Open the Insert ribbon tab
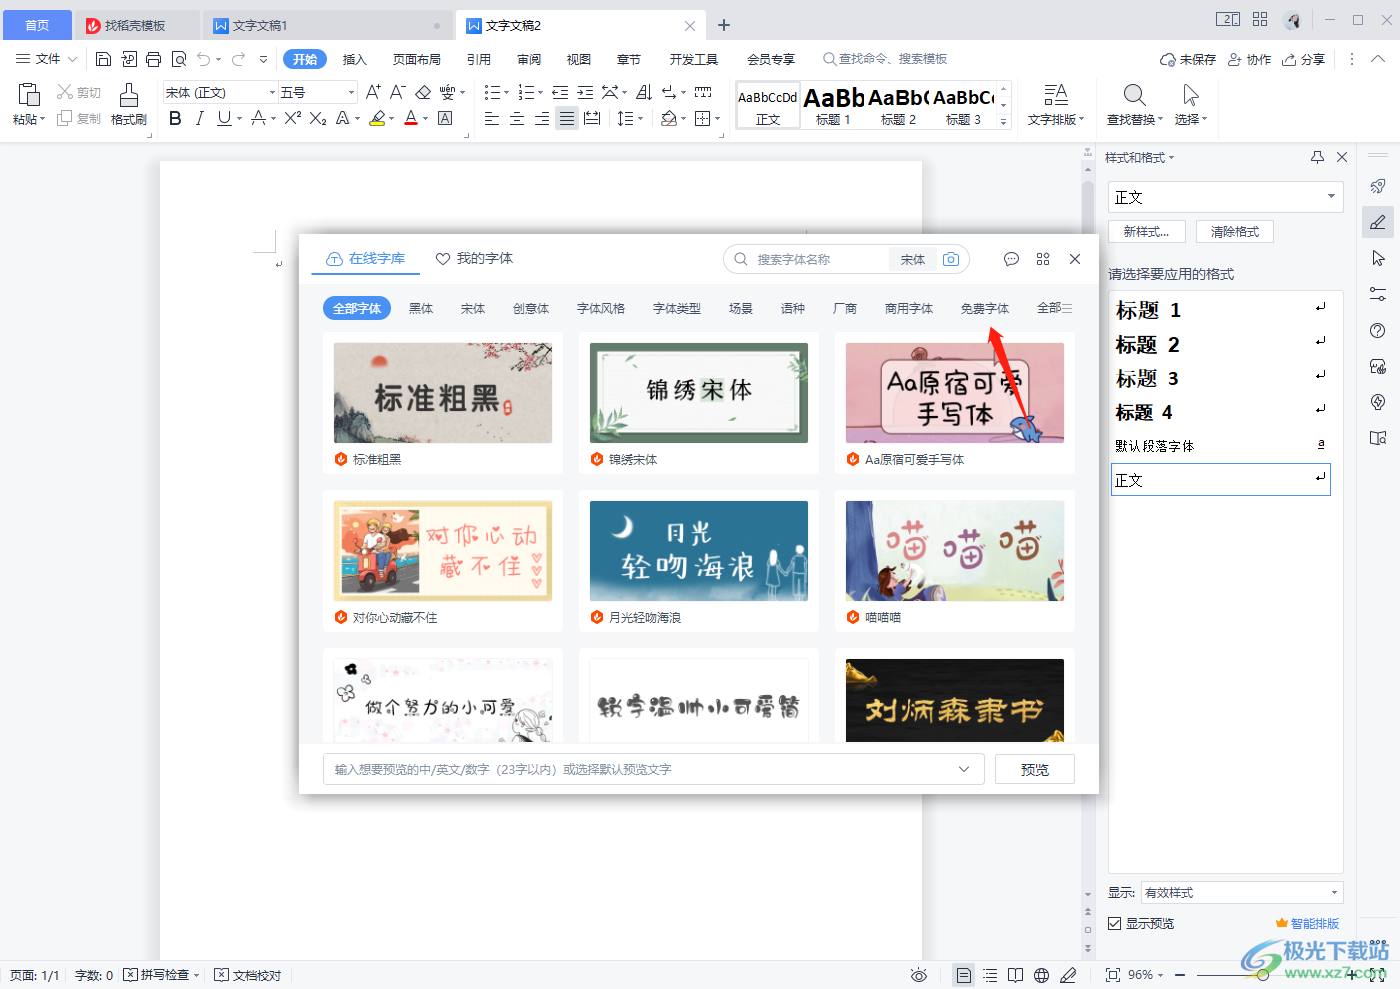This screenshot has height=989, width=1400. point(355,59)
